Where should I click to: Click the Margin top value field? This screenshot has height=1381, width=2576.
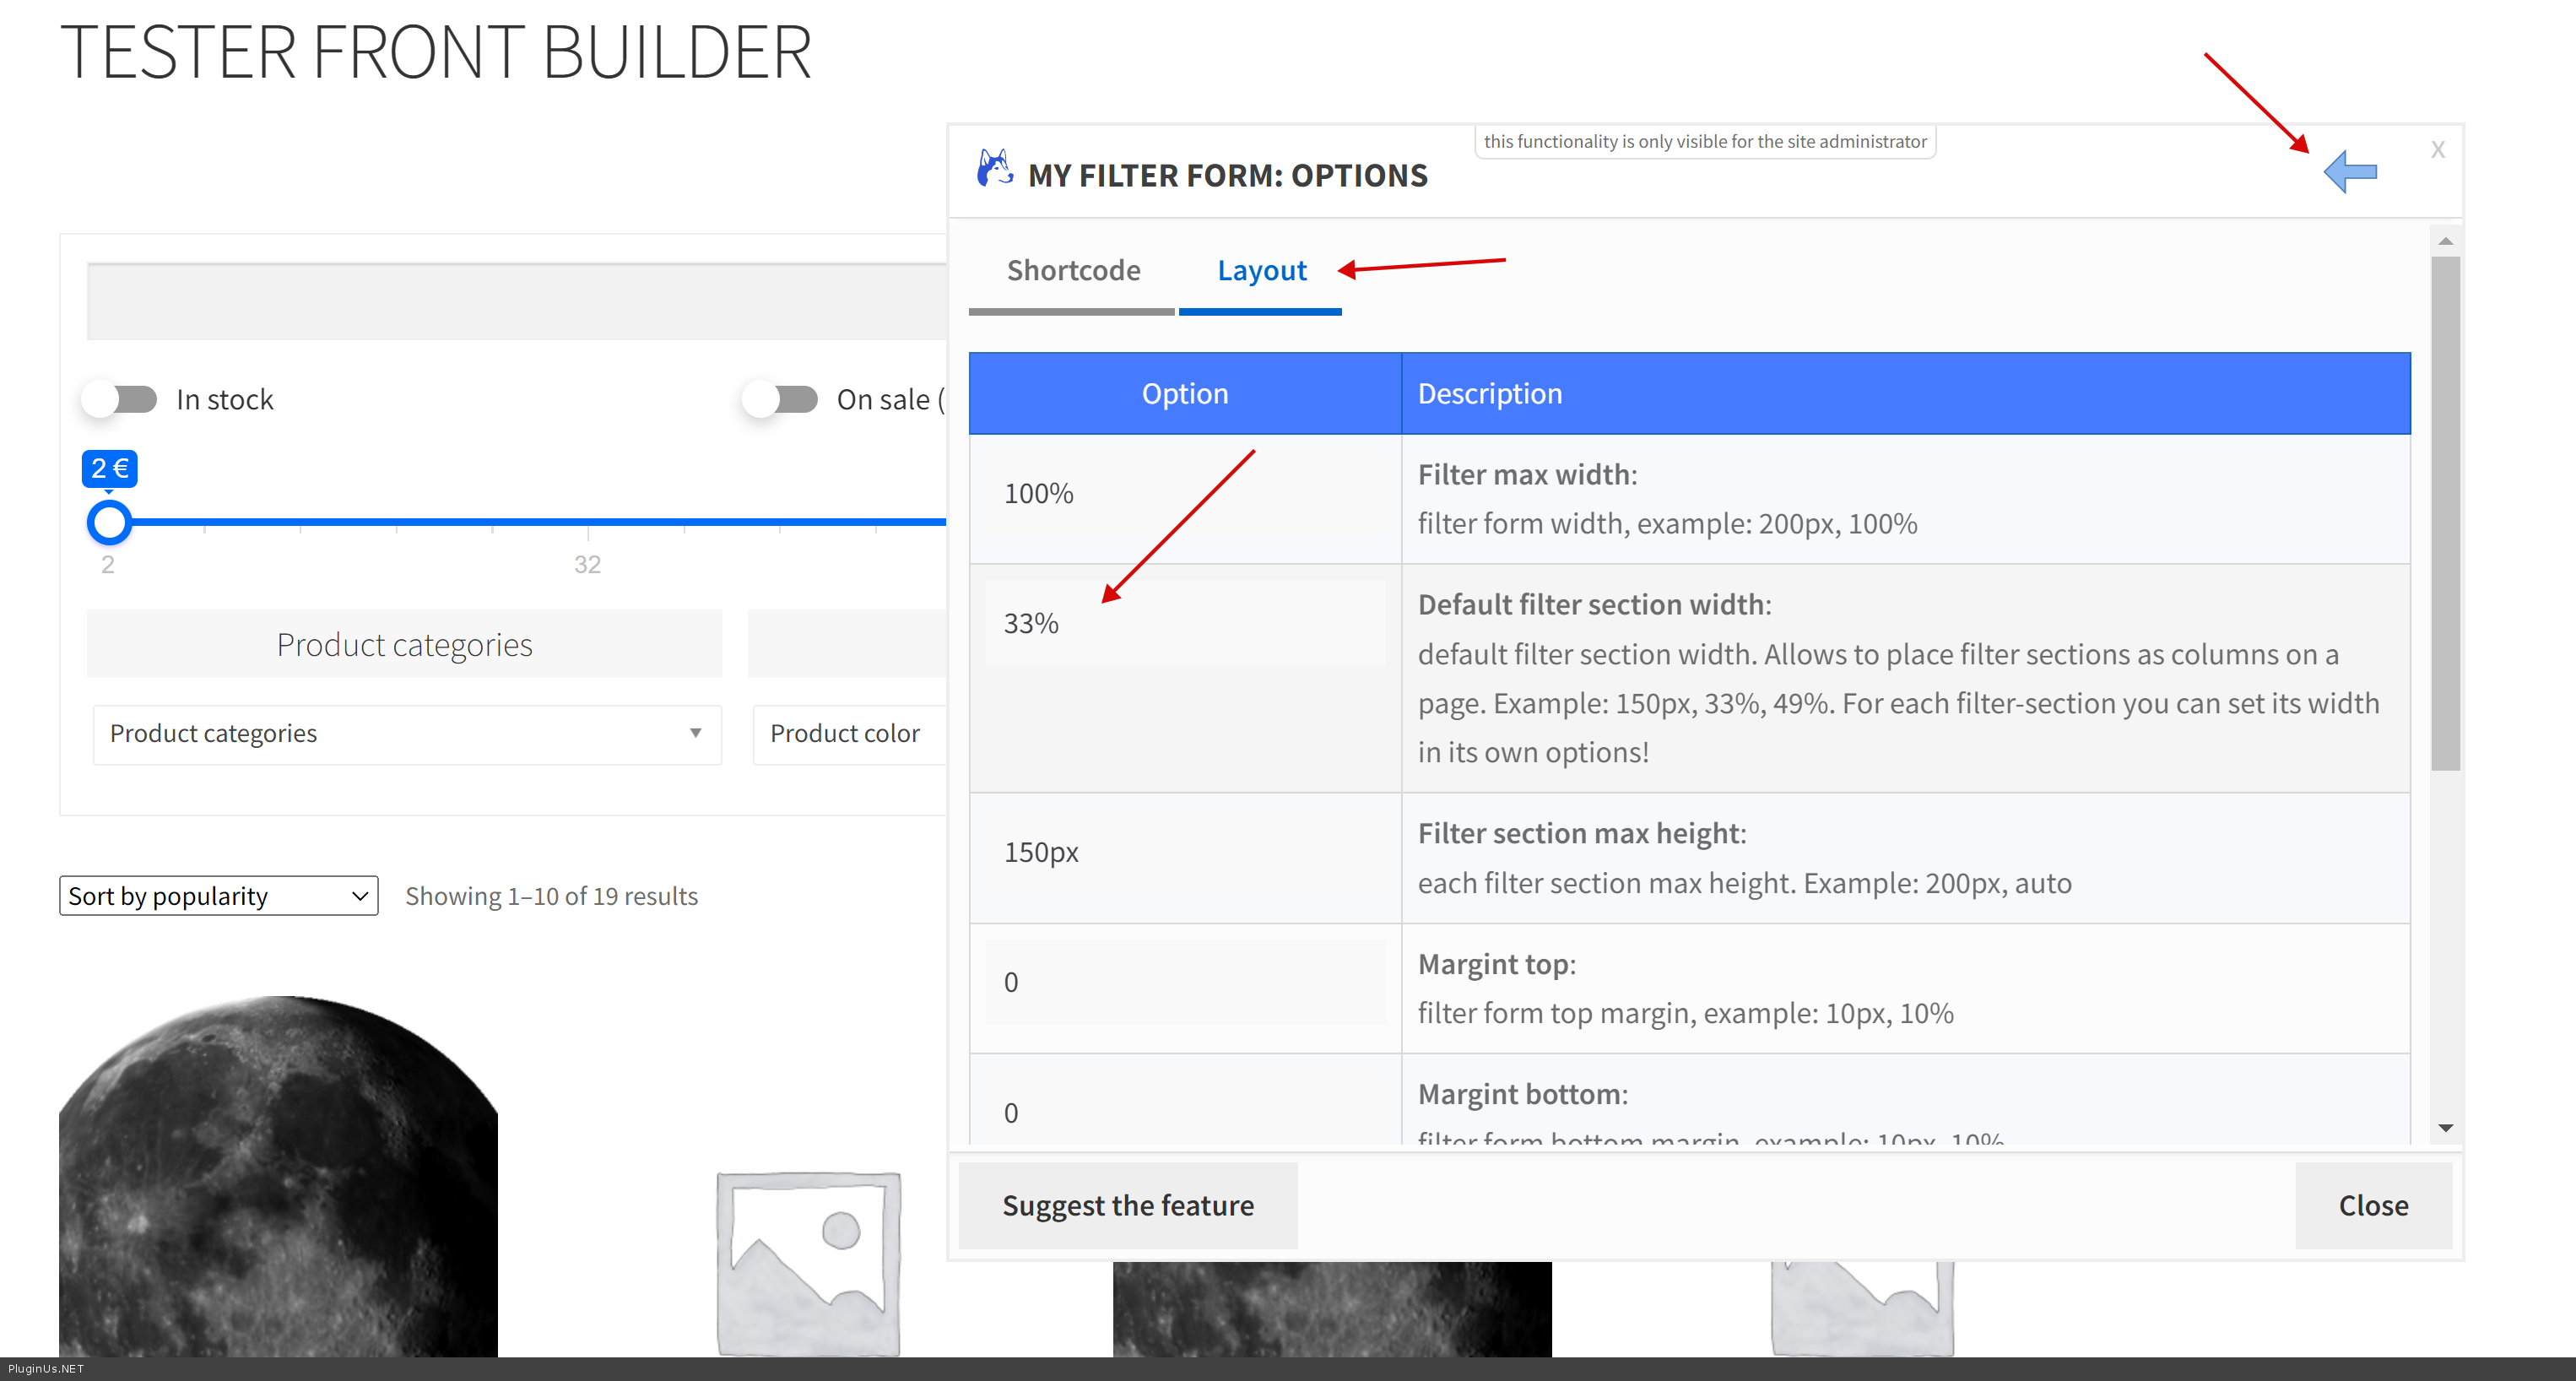tap(1184, 982)
